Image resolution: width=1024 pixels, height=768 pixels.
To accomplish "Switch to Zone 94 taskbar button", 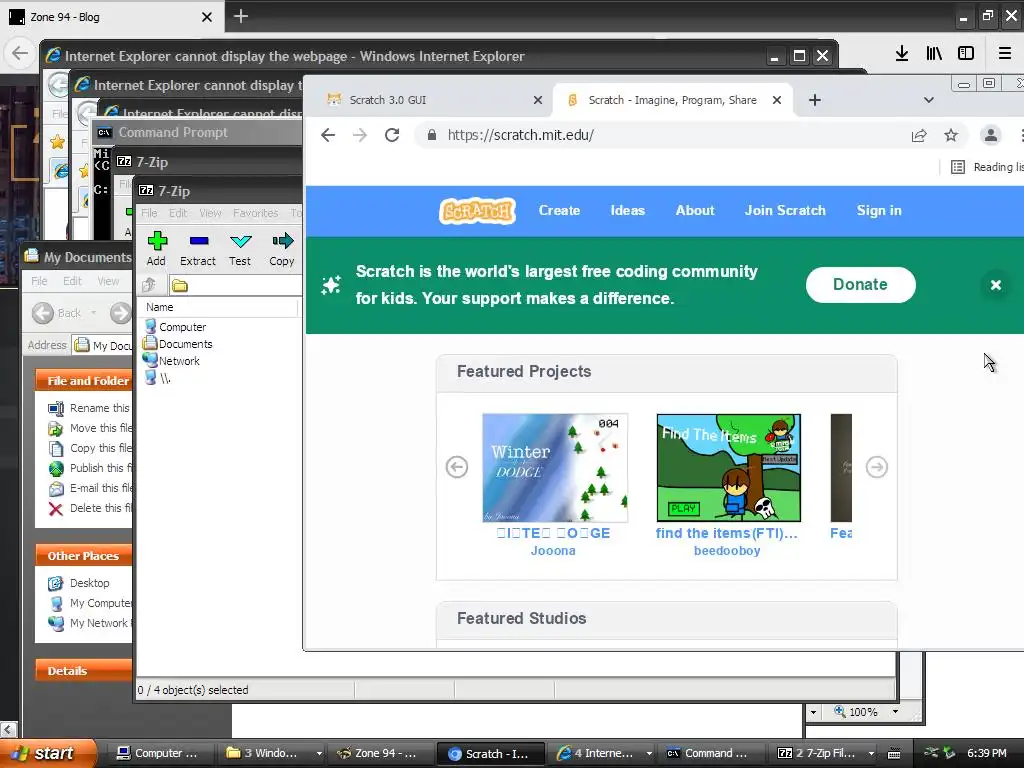I will point(381,753).
